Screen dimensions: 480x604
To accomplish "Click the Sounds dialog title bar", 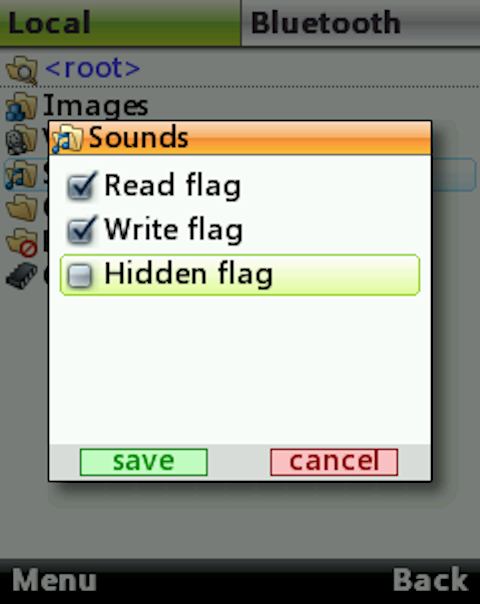I will (240, 138).
